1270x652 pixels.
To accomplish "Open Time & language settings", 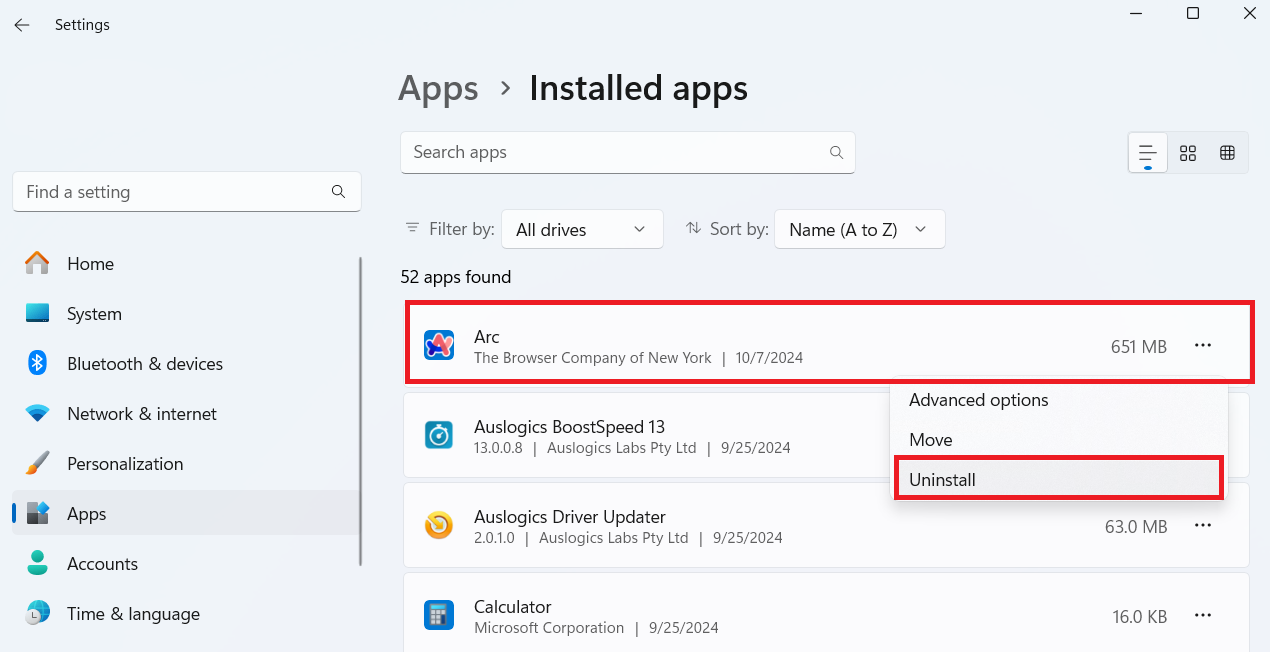I will (187, 614).
